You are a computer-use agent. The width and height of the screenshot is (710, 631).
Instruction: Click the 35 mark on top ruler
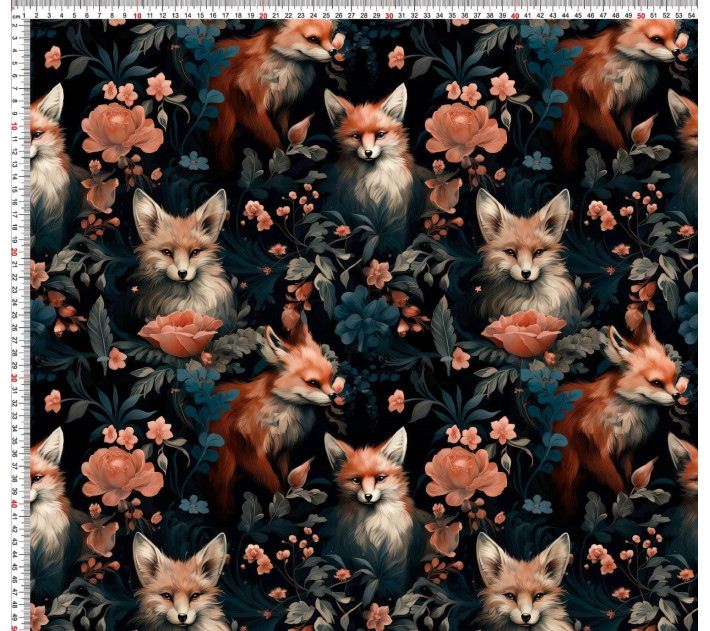pos(452,16)
